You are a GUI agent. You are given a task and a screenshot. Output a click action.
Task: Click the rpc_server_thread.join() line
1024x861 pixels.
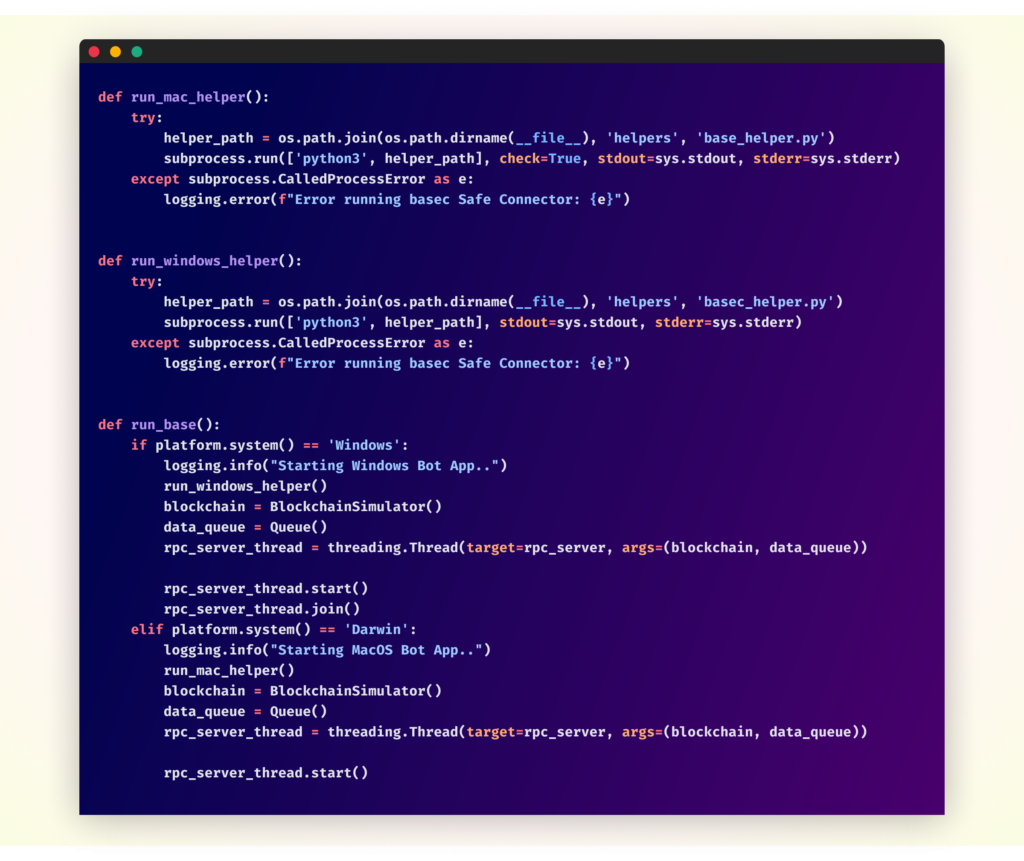click(262, 609)
